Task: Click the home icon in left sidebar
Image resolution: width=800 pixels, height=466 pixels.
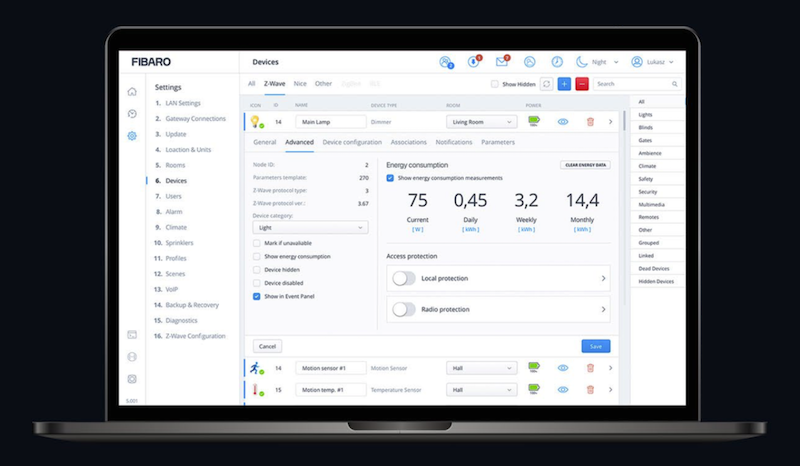Action: pos(132,92)
